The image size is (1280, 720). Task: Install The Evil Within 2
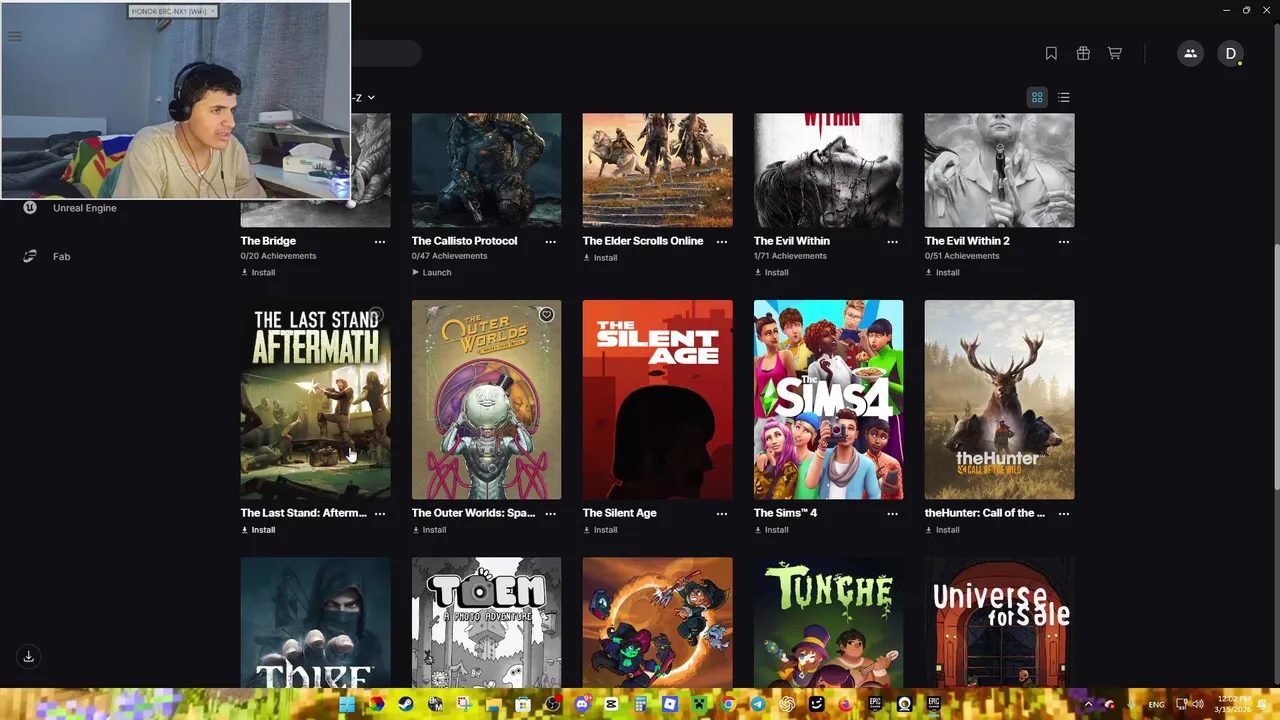pyautogui.click(x=942, y=272)
